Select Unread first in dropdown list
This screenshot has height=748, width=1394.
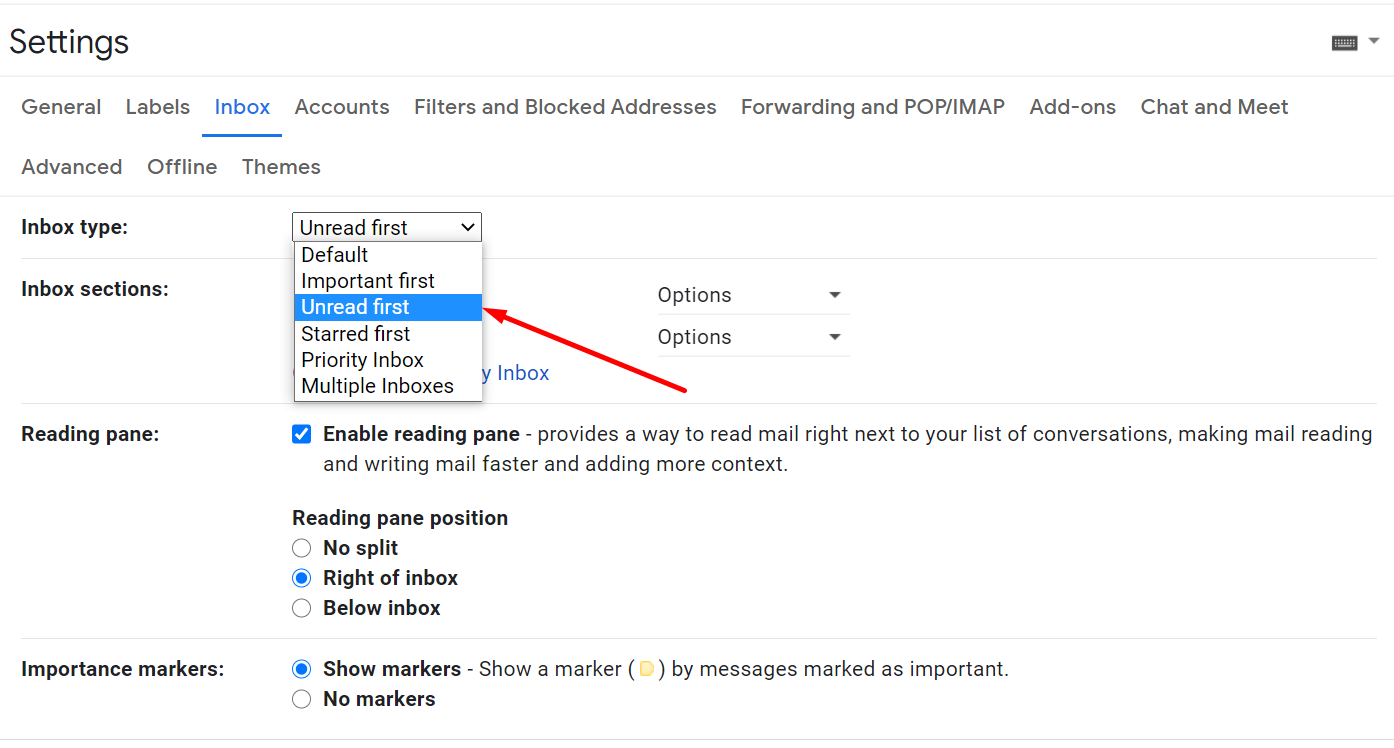pyautogui.click(x=388, y=307)
